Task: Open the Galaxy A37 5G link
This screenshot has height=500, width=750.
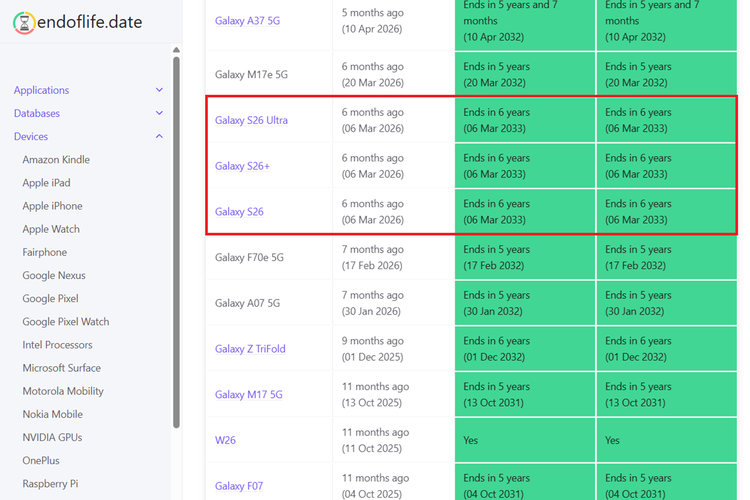Action: tap(247, 21)
